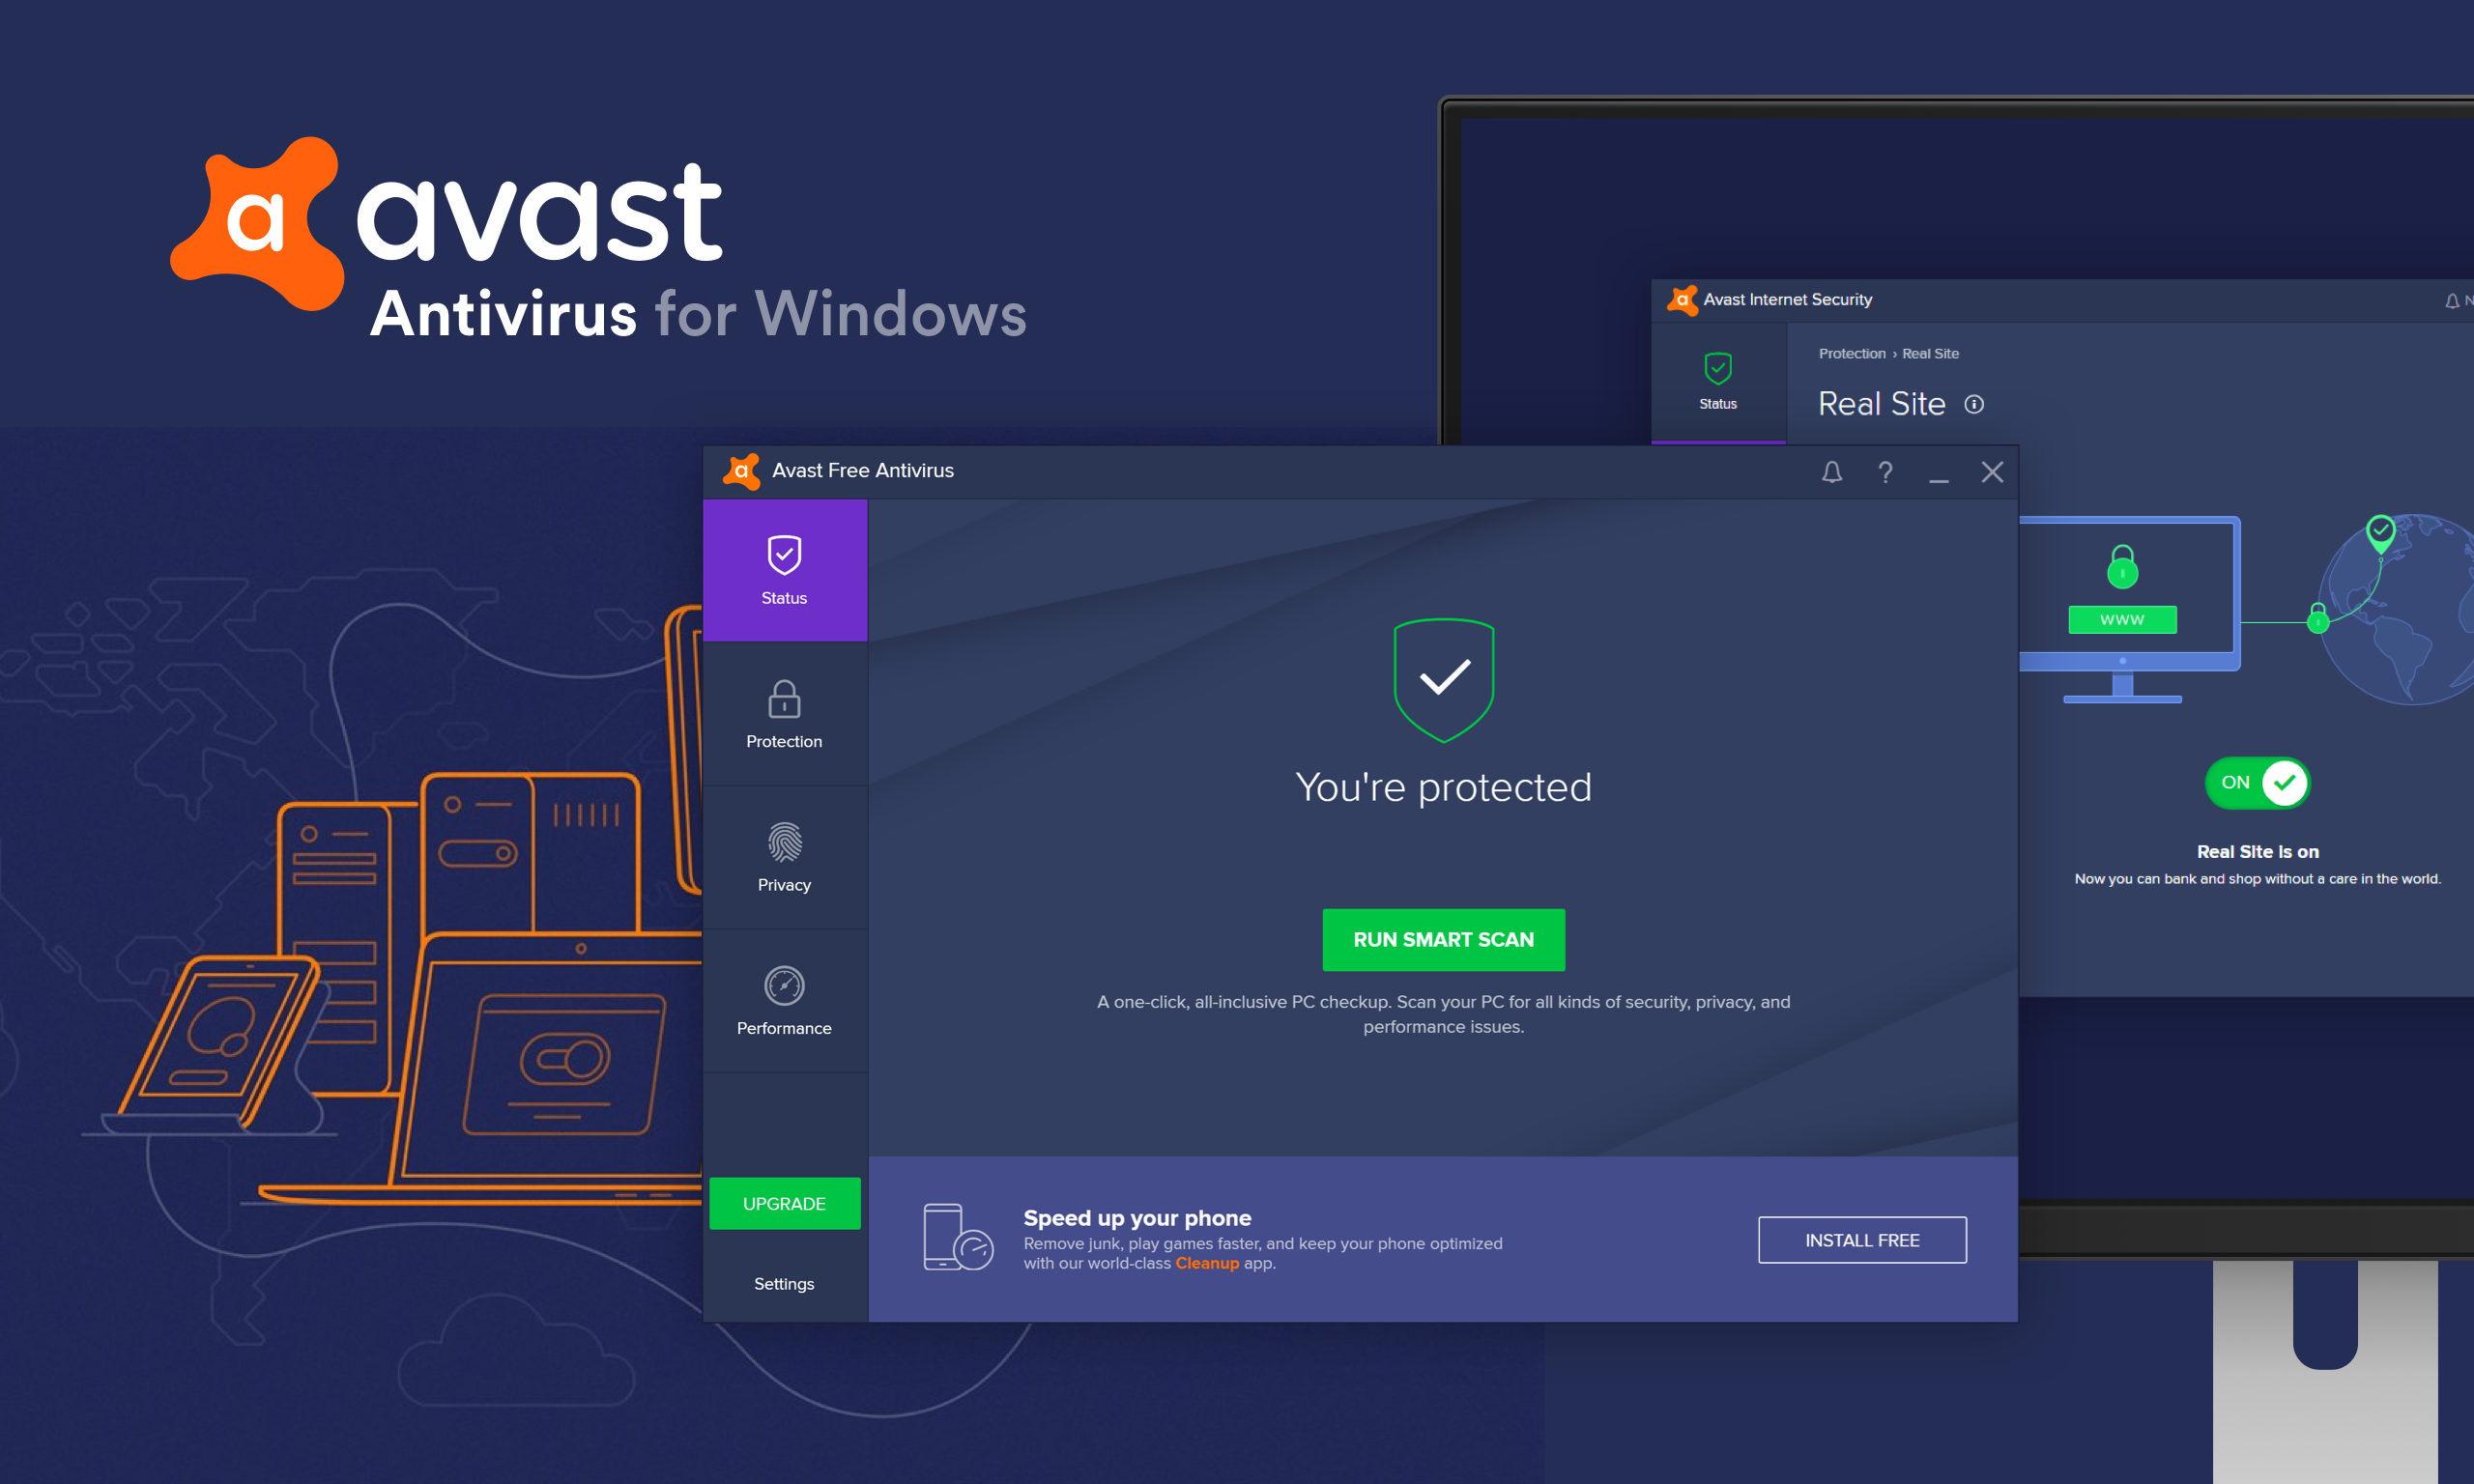Image resolution: width=2474 pixels, height=1484 pixels.
Task: Click the RUN SMART SCAN button
Action: (x=1444, y=936)
